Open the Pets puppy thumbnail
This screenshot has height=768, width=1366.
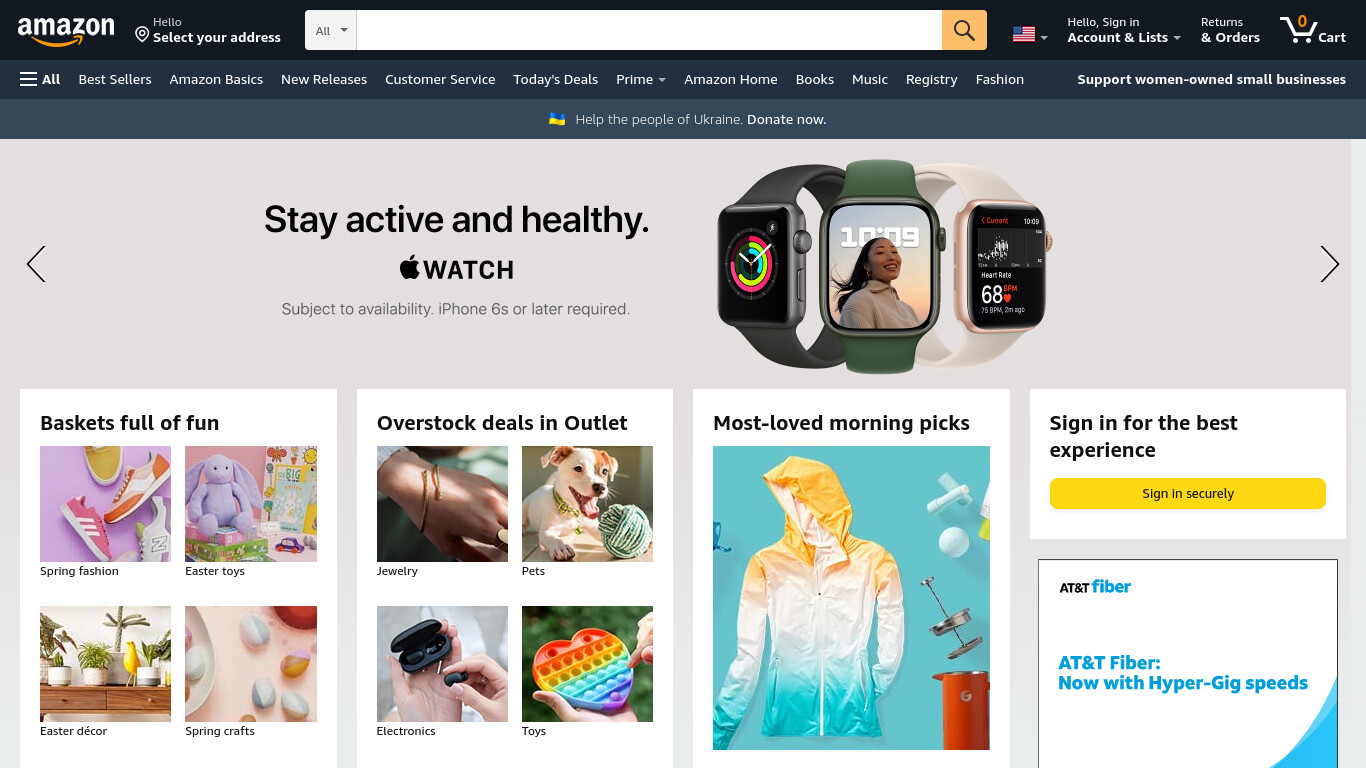pyautogui.click(x=587, y=504)
